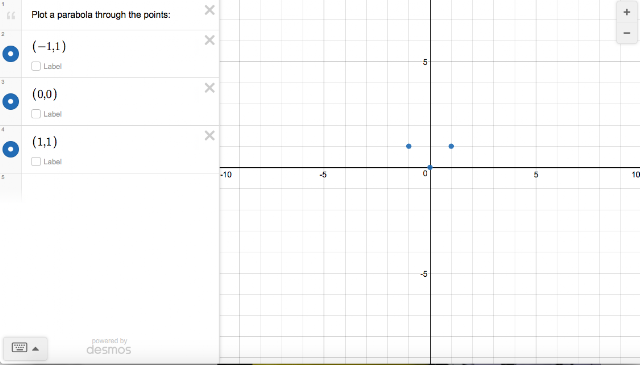Viewport: 640px width, 365px height.
Task: Expand keypad with the up arrow
Action: point(36,349)
